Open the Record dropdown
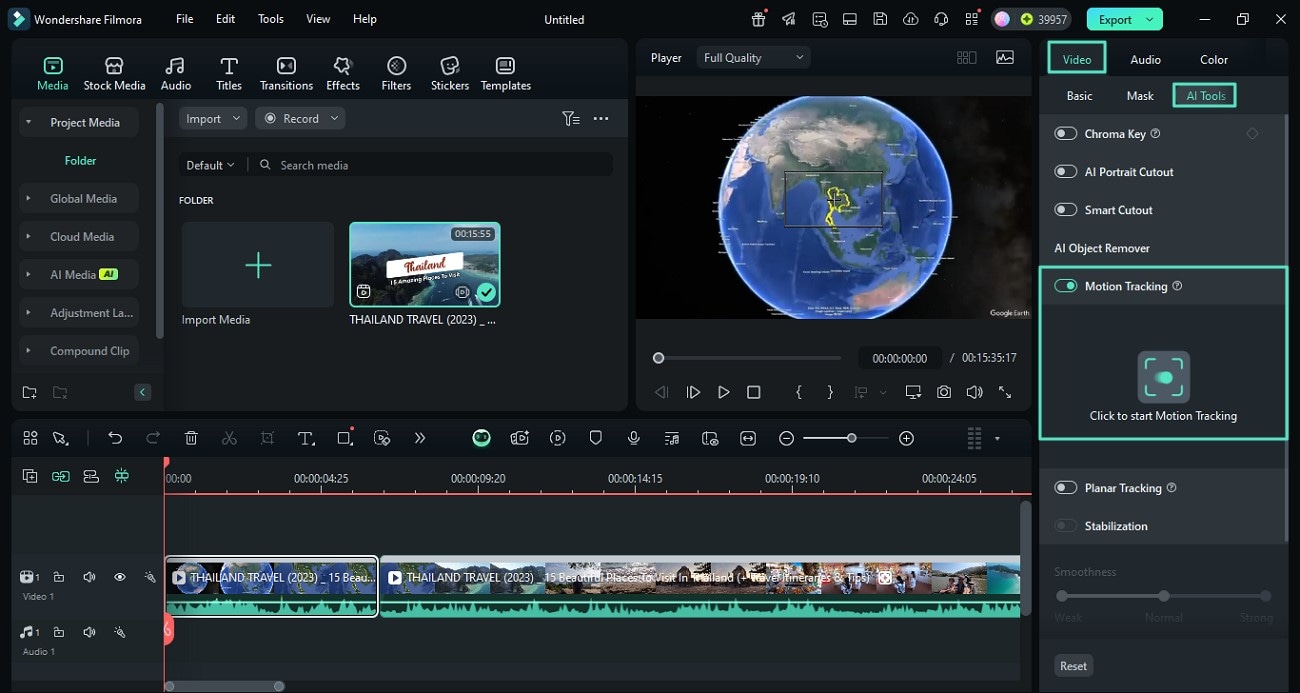This screenshot has height=693, width=1300. (300, 118)
